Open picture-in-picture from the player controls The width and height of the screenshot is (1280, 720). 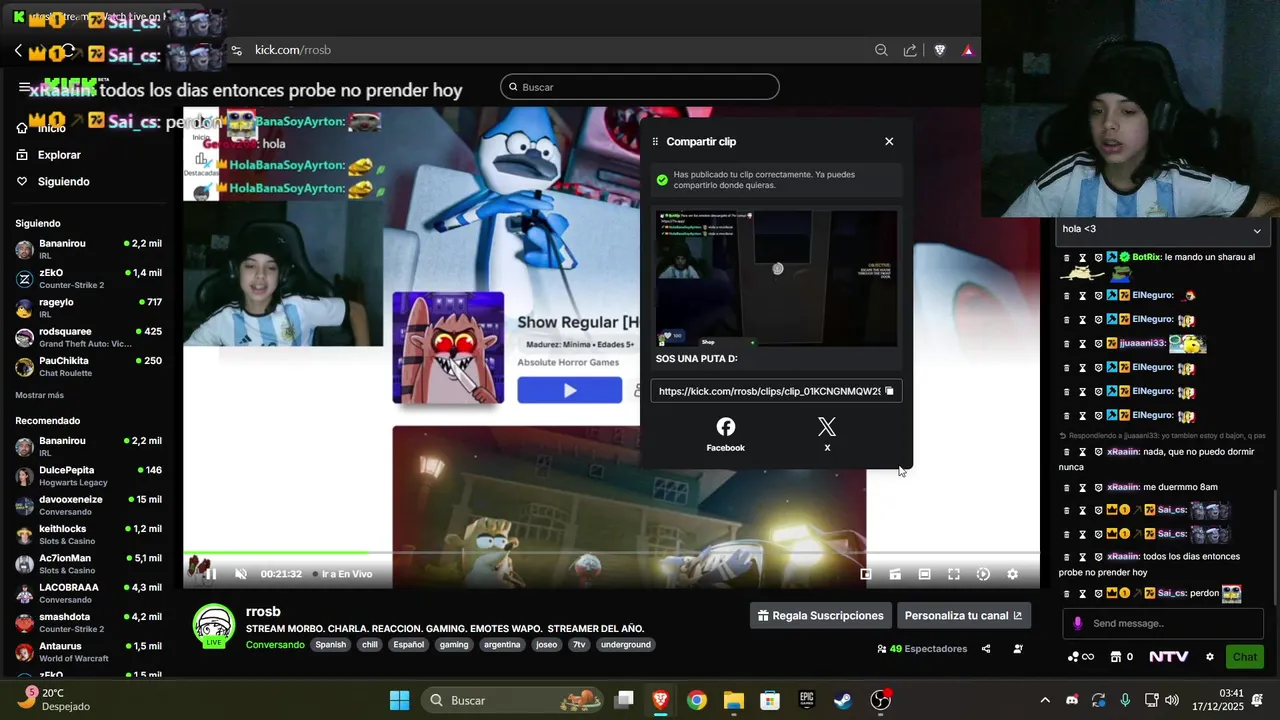pyautogui.click(x=866, y=574)
